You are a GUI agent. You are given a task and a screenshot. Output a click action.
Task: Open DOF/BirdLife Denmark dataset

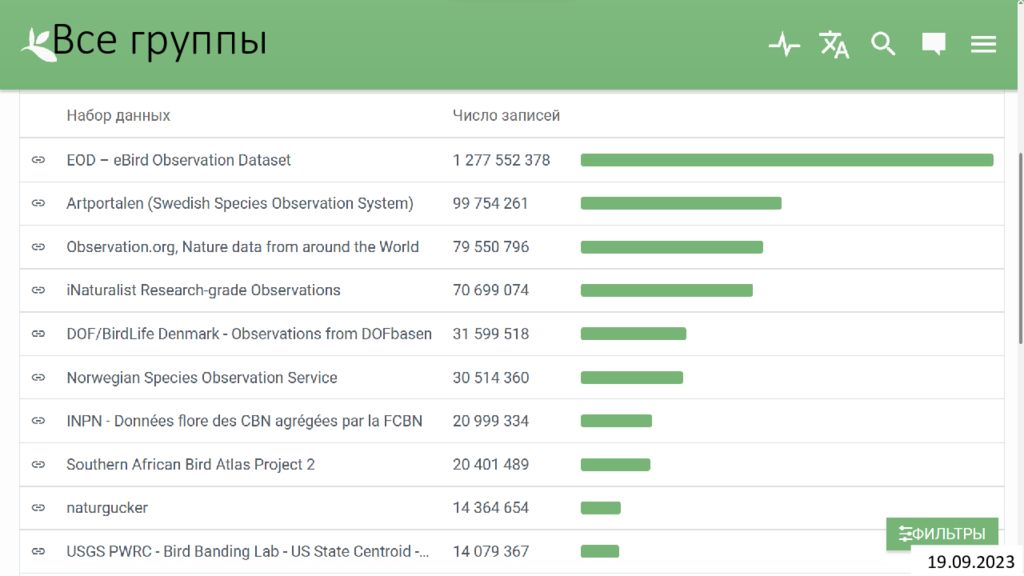pos(249,334)
